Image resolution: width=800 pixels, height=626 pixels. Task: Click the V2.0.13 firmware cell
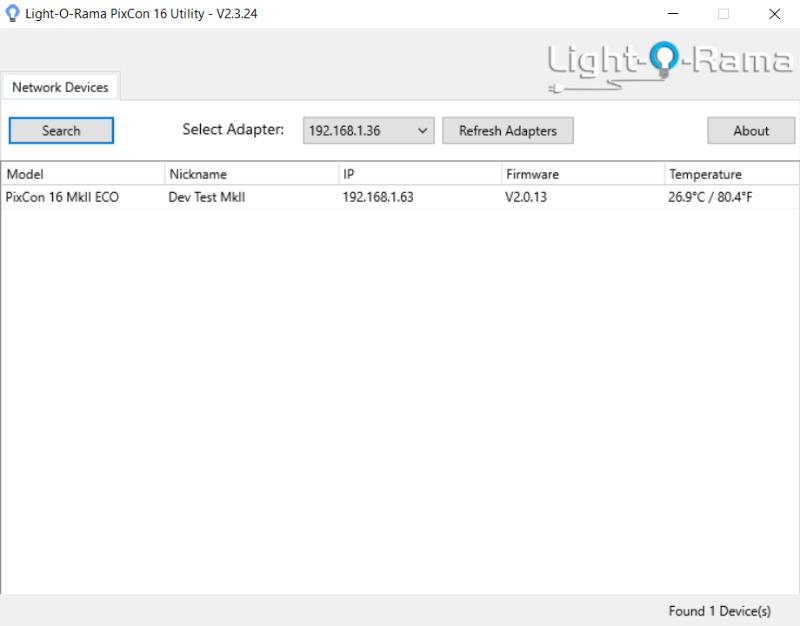point(526,197)
